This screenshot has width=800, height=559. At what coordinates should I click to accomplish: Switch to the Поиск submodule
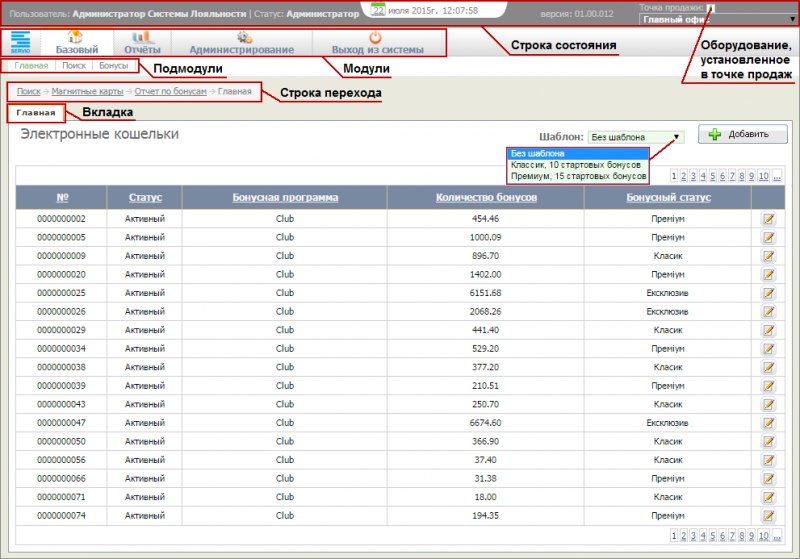click(x=73, y=65)
